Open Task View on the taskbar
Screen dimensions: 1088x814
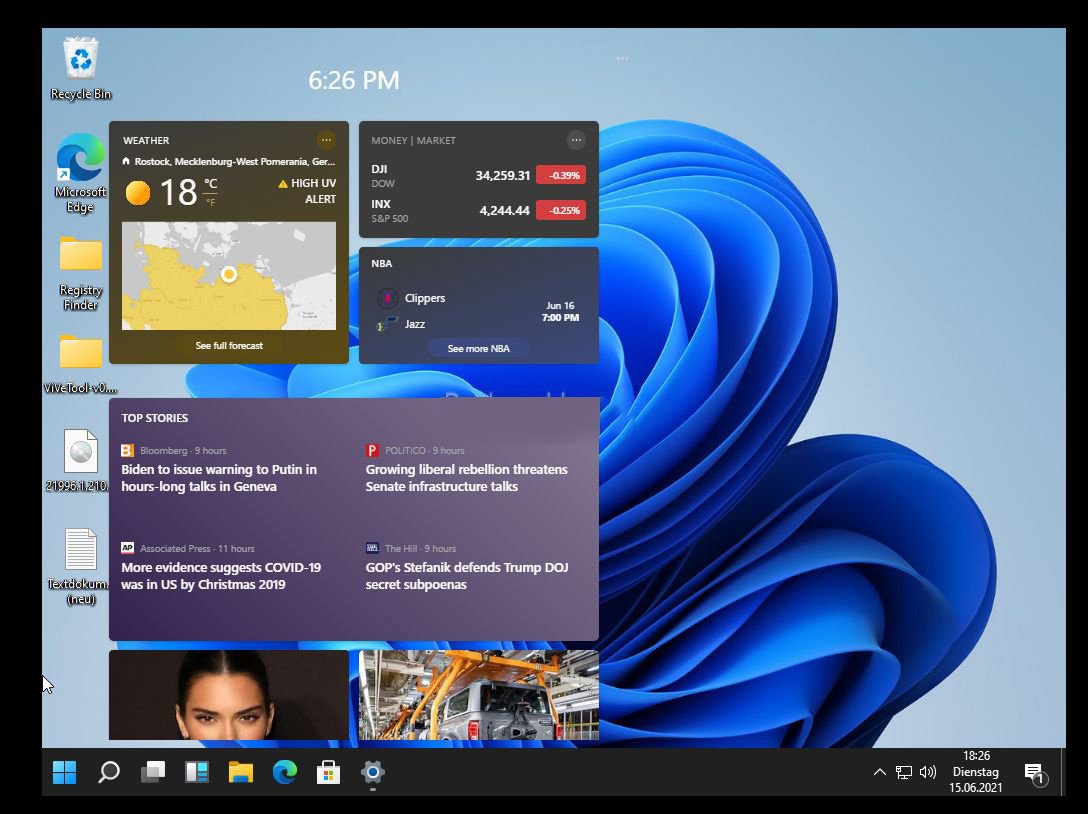tap(153, 772)
